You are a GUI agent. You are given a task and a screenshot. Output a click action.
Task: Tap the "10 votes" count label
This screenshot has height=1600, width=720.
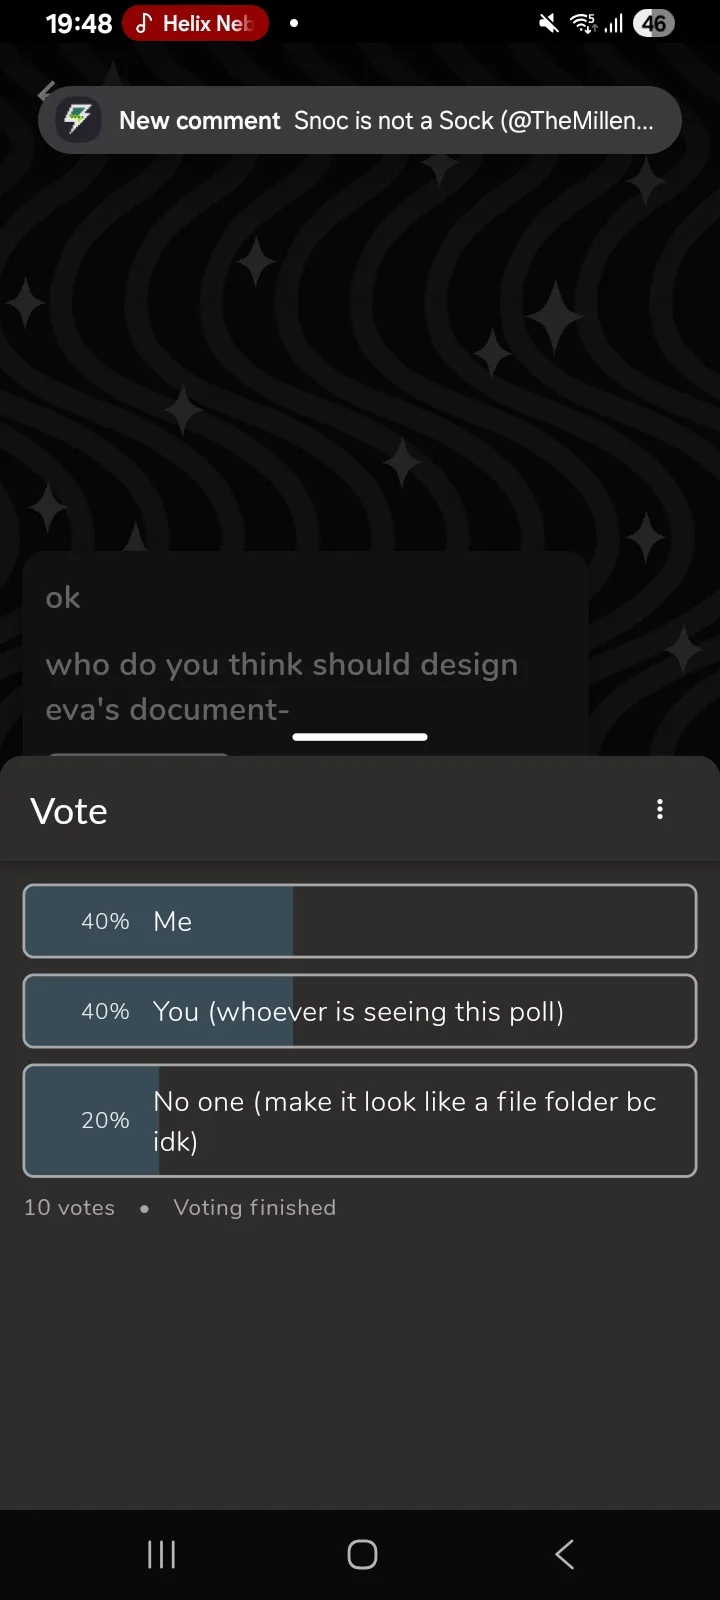pyautogui.click(x=70, y=1208)
